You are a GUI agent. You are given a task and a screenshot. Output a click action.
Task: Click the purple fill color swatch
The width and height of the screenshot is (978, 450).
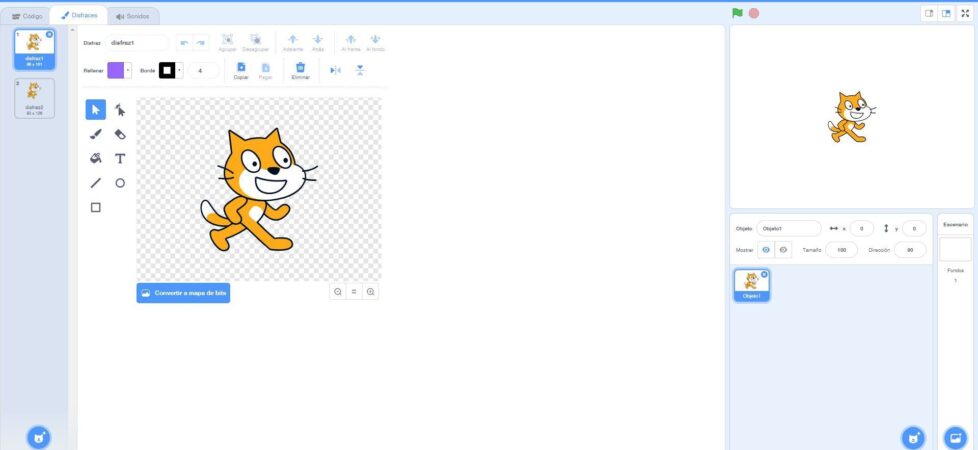coord(116,71)
